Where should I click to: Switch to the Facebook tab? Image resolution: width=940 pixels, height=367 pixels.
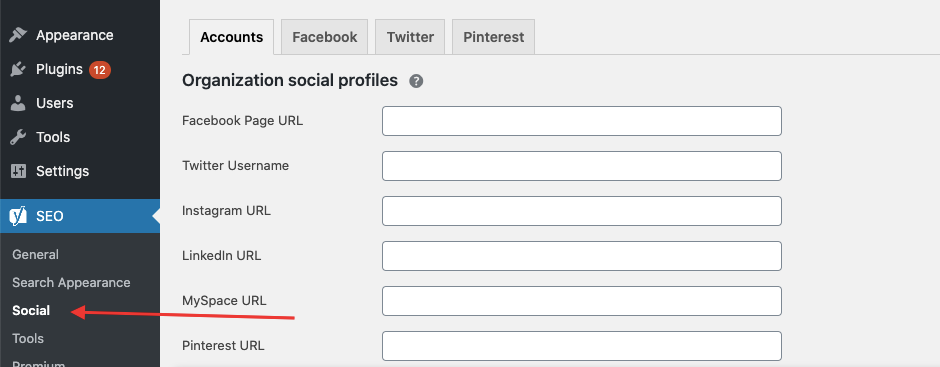coord(324,37)
